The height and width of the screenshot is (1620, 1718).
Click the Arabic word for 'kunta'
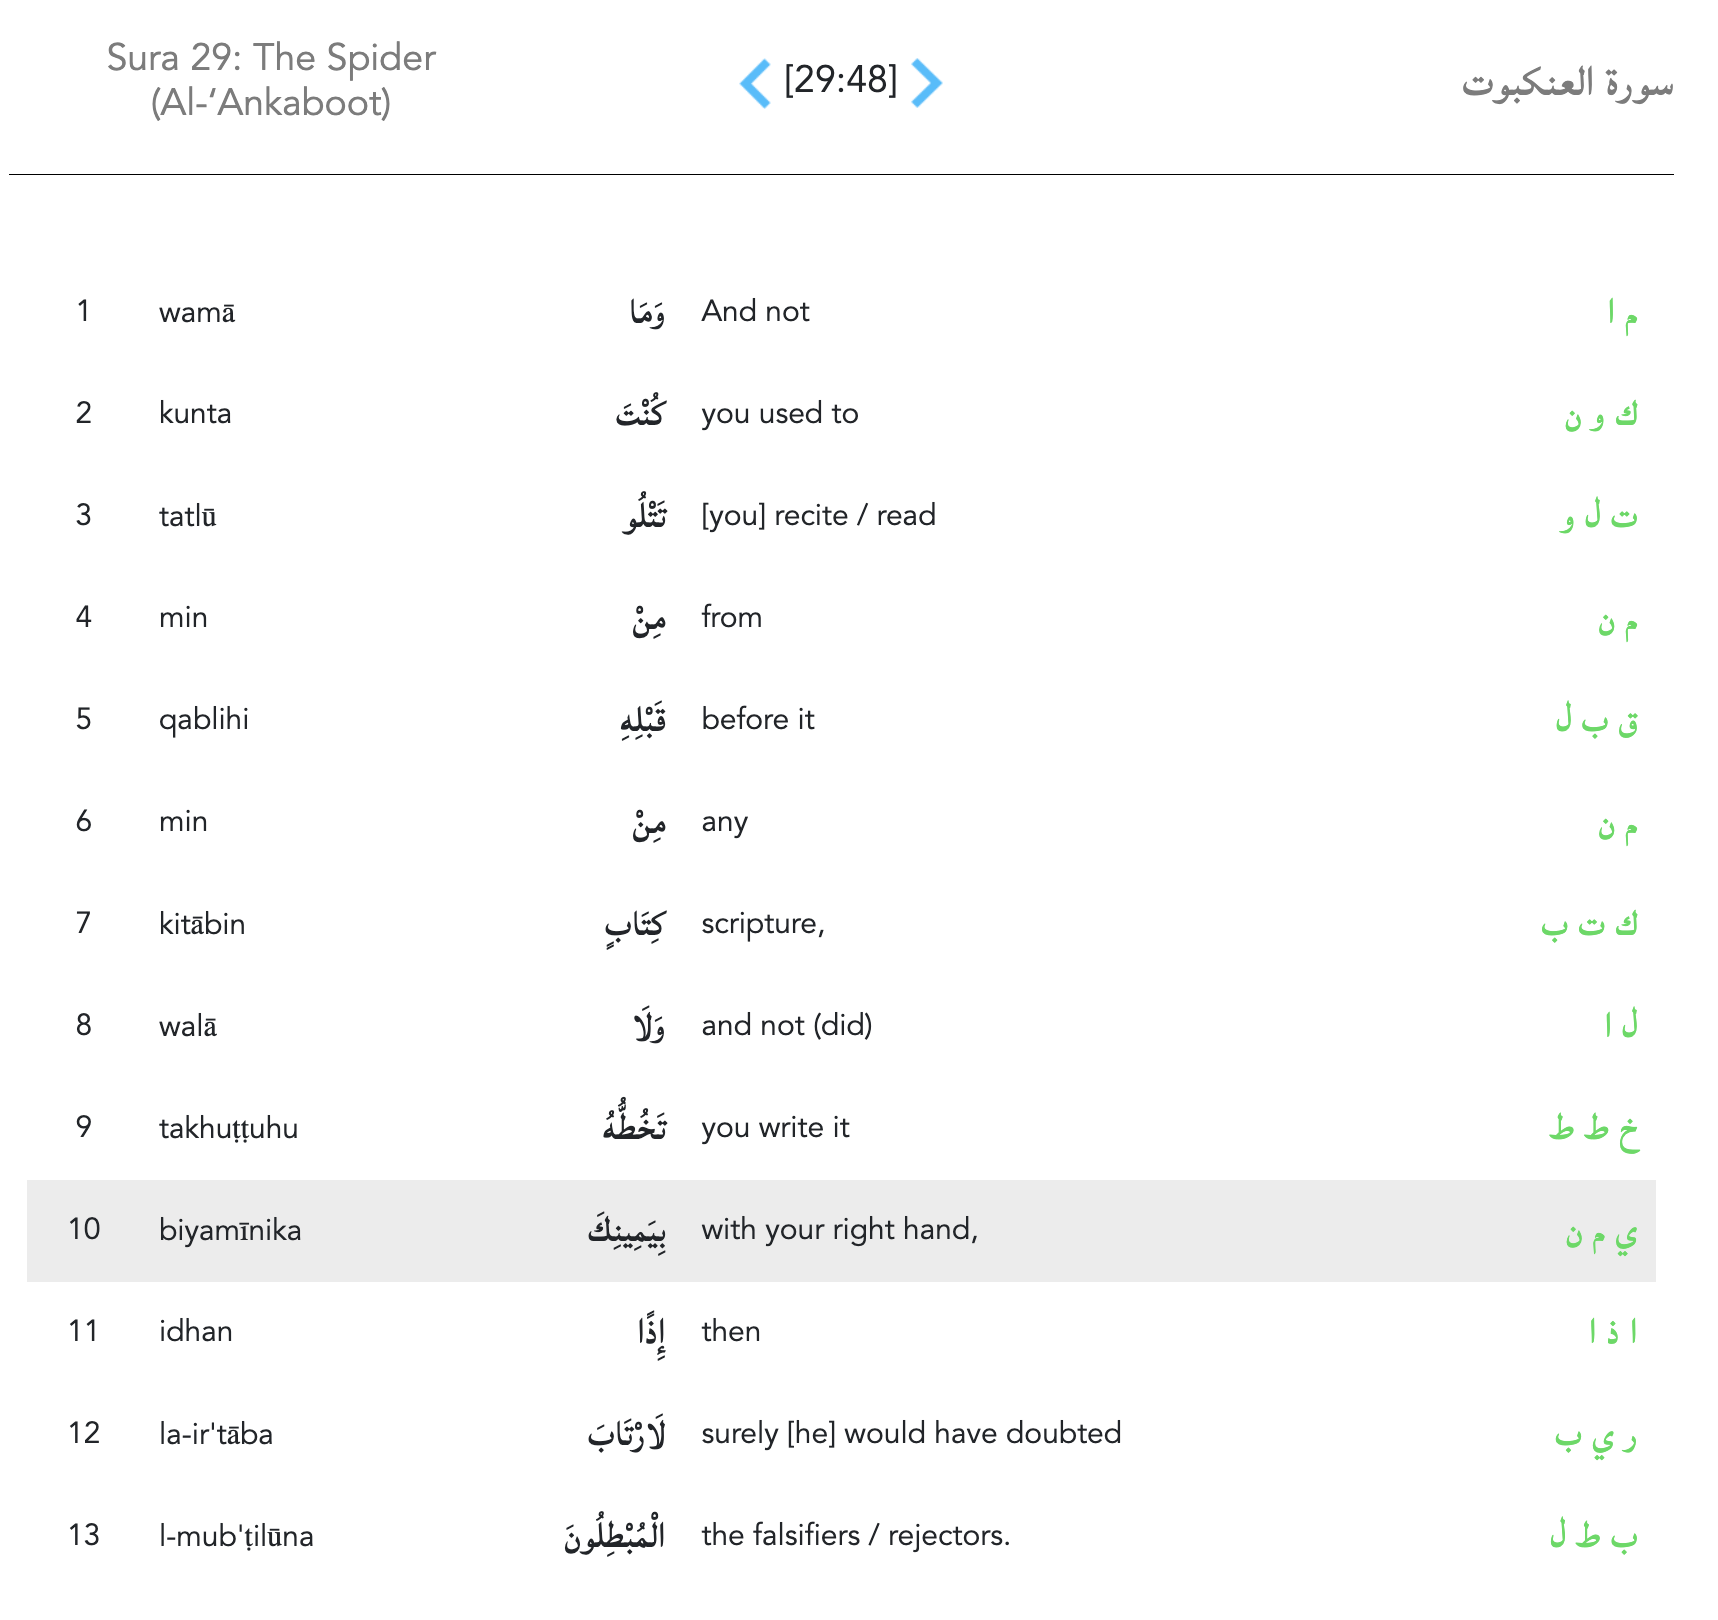click(x=640, y=414)
